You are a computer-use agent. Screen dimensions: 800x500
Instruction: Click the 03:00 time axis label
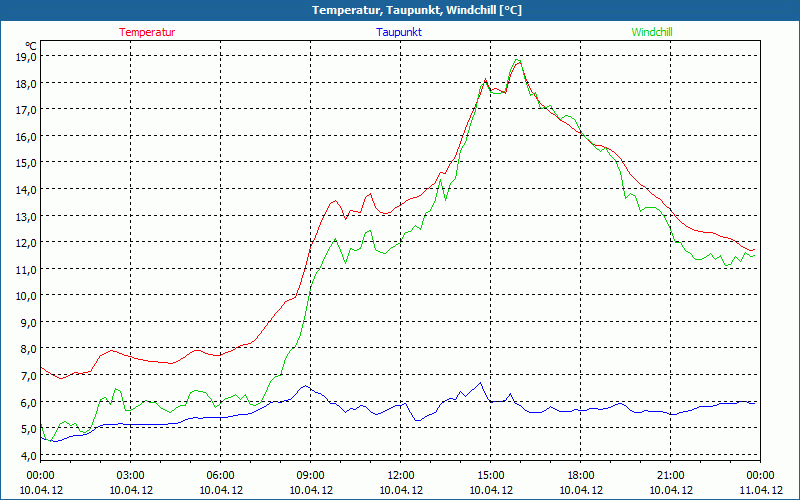click(x=131, y=476)
